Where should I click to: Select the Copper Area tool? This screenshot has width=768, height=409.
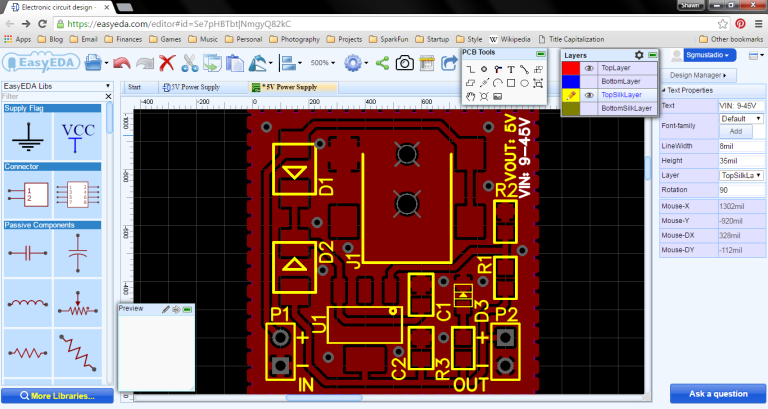coord(538,70)
